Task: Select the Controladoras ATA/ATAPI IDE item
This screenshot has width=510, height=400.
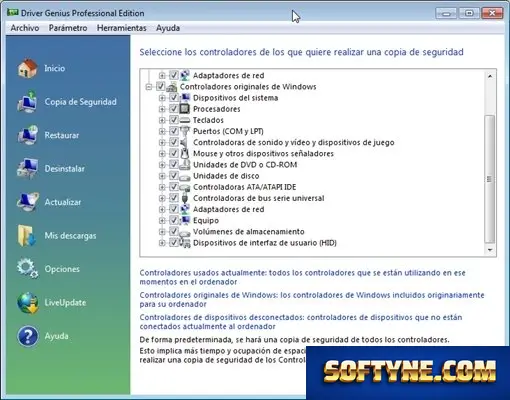Action: tap(244, 187)
